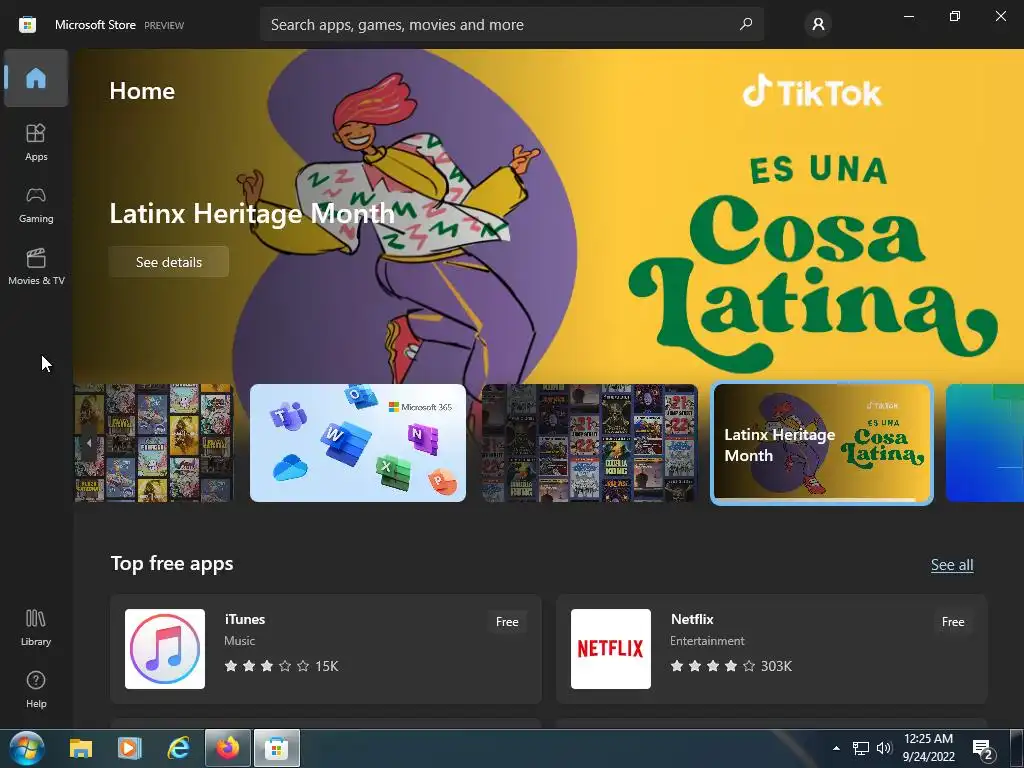Click the iTunes star rating 15K
The width and height of the screenshot is (1024, 768).
tap(281, 666)
